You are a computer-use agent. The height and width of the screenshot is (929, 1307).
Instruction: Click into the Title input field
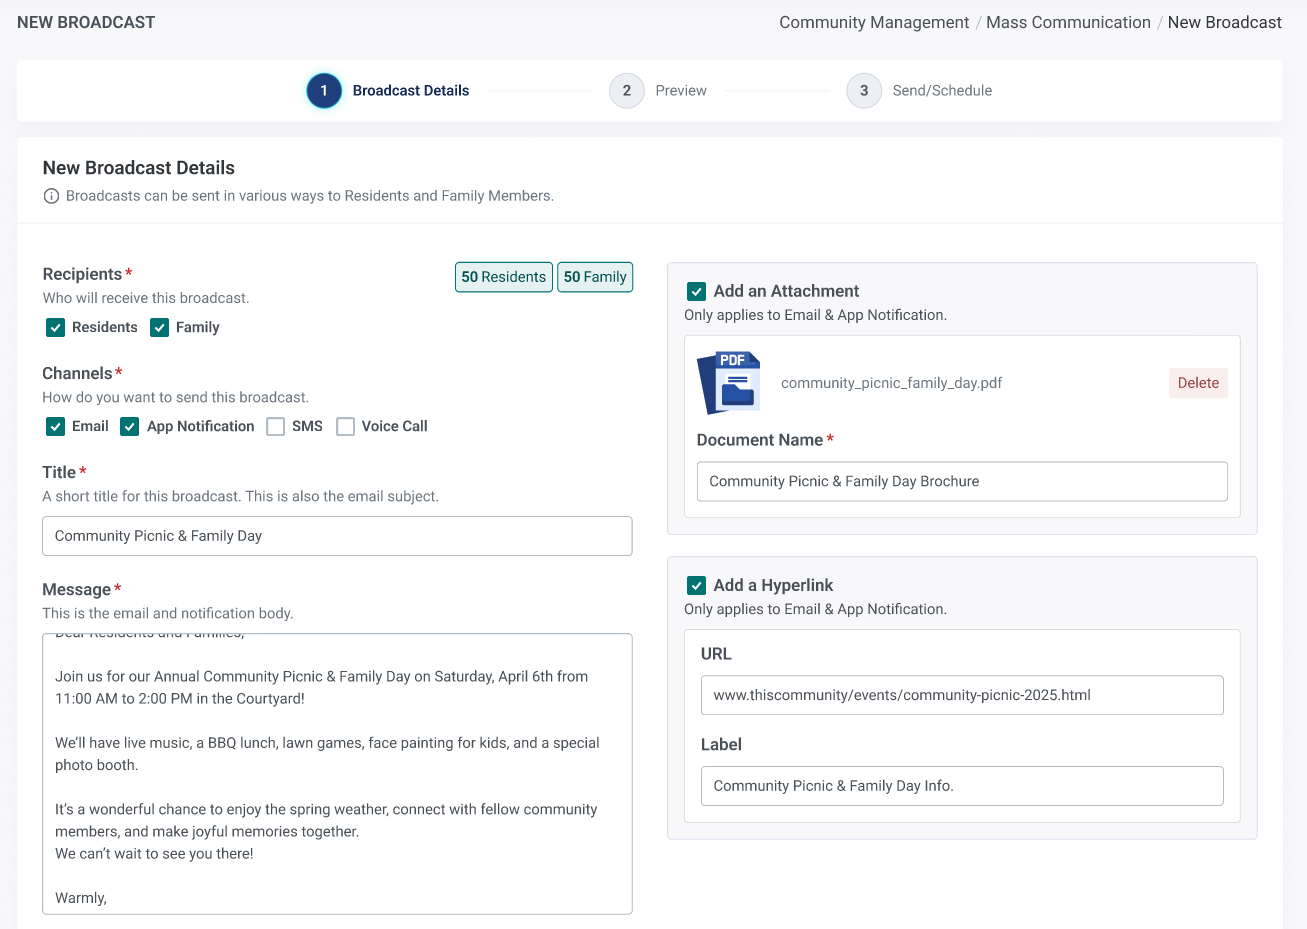click(x=337, y=536)
